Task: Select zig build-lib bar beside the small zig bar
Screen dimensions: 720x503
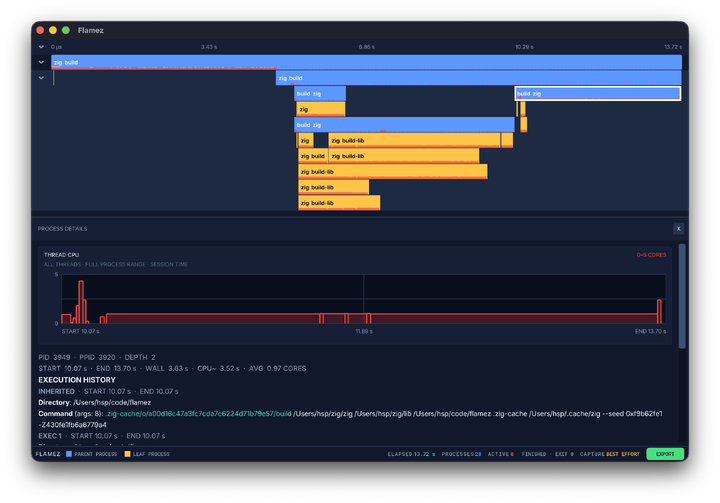Action: click(x=414, y=140)
